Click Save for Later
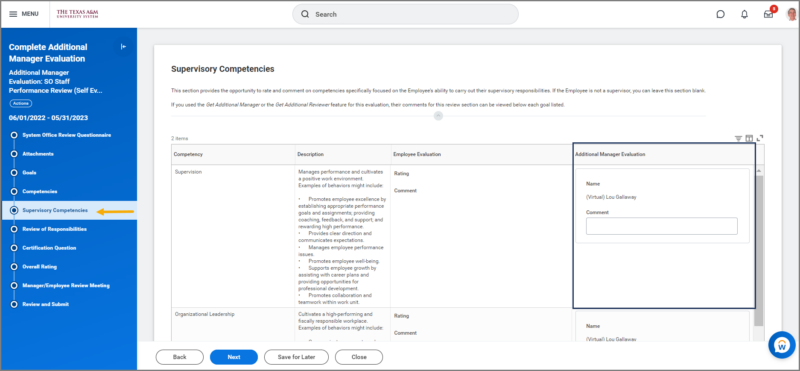The height and width of the screenshot is (371, 800). pyautogui.click(x=296, y=357)
